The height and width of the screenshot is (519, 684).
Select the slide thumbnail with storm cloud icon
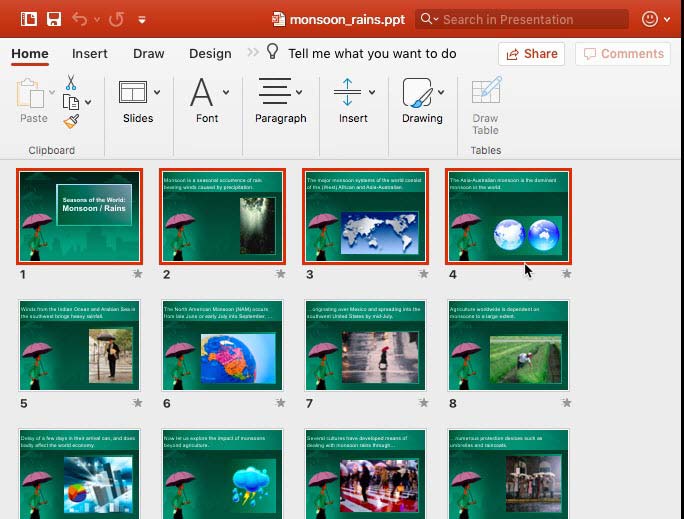coord(222,474)
